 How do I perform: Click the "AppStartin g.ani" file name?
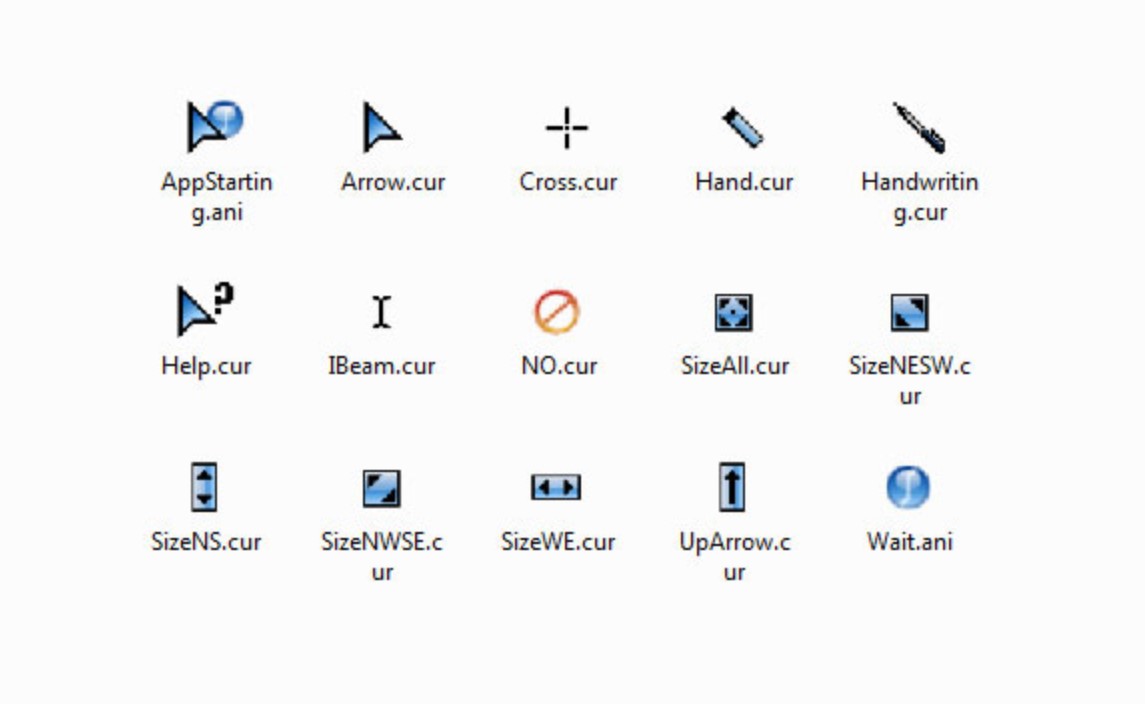(x=217, y=196)
